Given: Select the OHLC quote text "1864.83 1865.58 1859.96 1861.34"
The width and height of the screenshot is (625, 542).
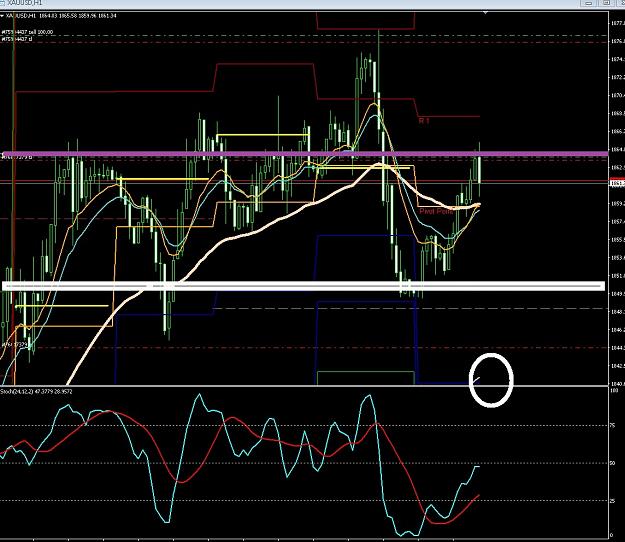Looking at the screenshot, I should [x=79, y=16].
